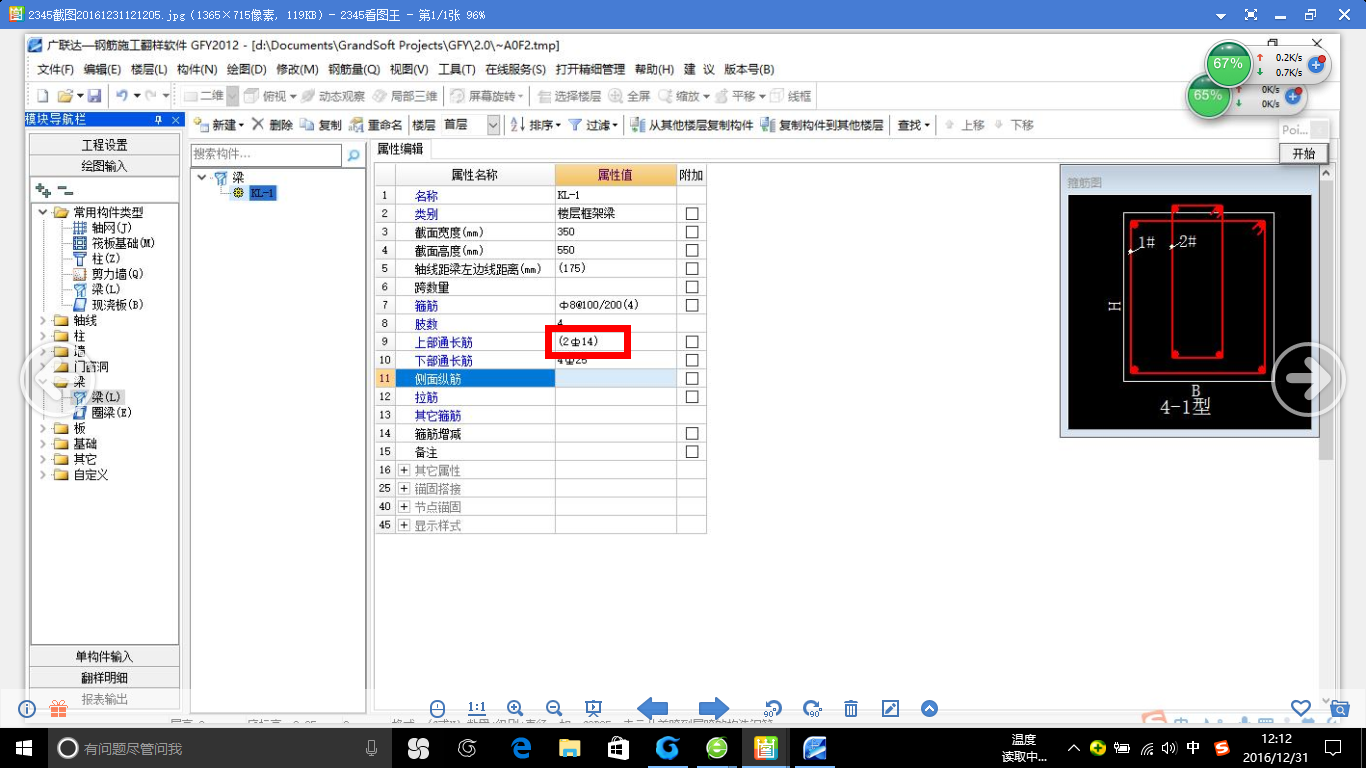Screen dimensions: 1366x768
Task: Click the viewer previous-image blue arrow
Action: click(653, 708)
